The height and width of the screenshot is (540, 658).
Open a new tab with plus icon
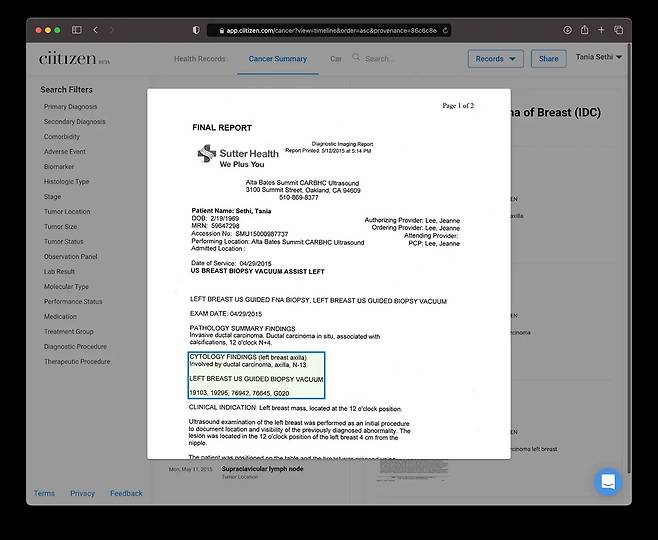point(601,30)
